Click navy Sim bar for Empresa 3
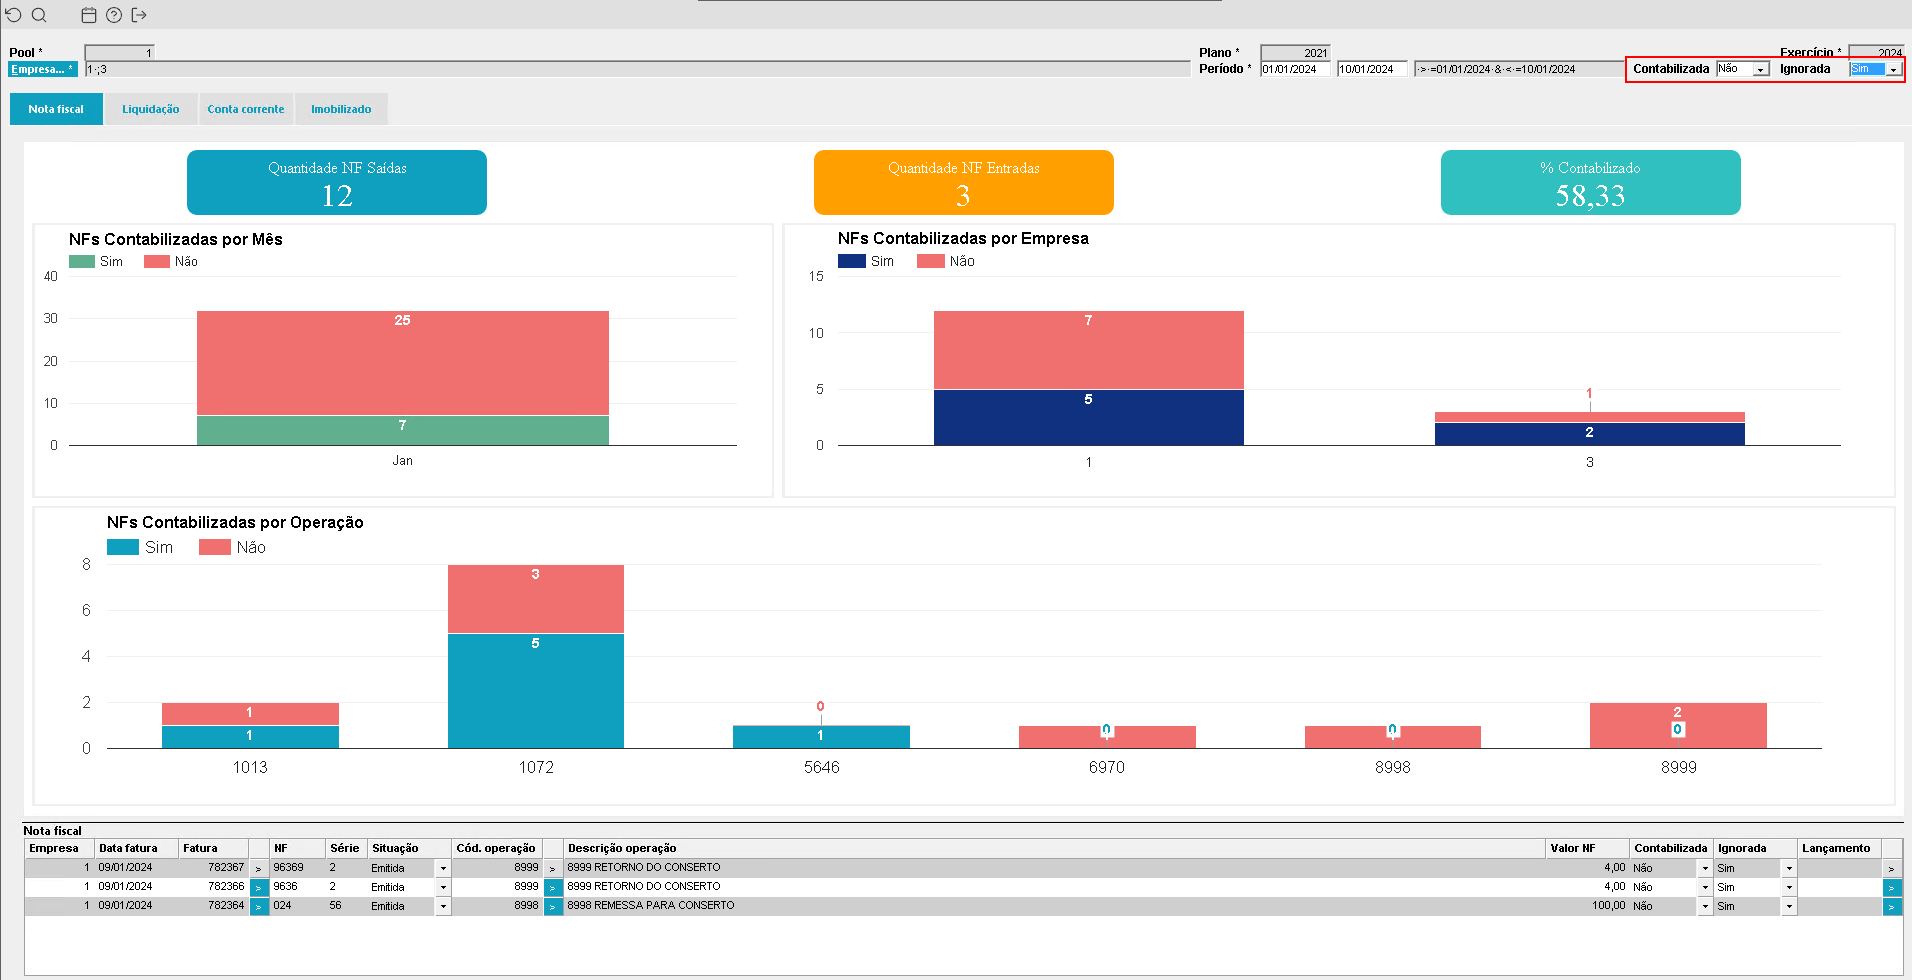The width and height of the screenshot is (1912, 980). pyautogui.click(x=1590, y=434)
